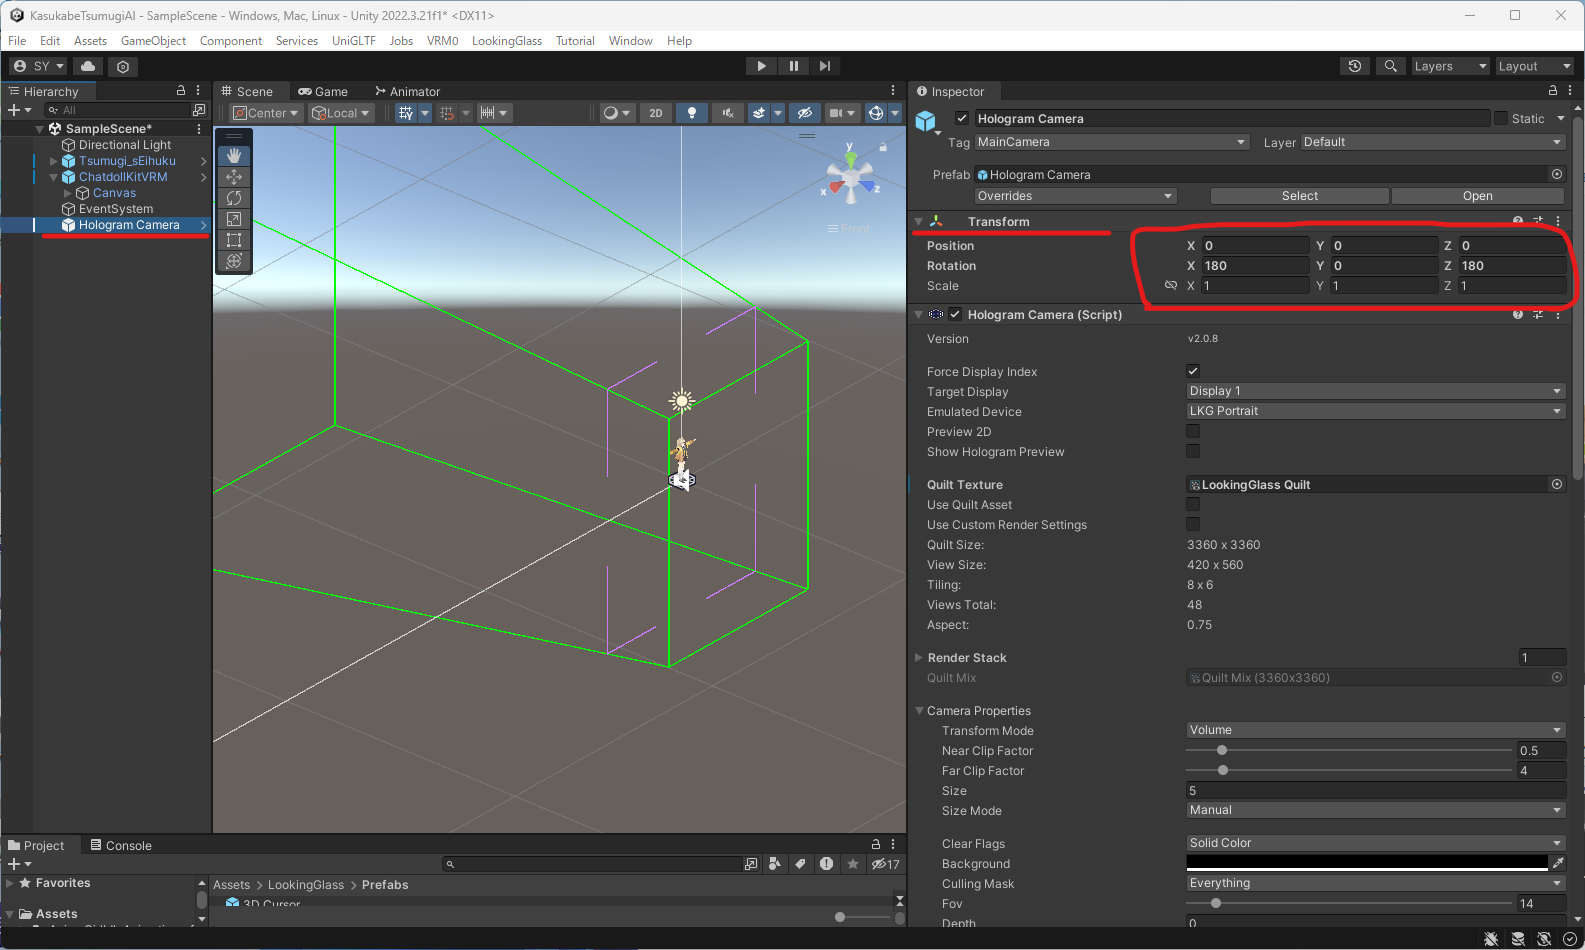1585x950 pixels.
Task: Open version control settings icon
Action: coord(123,66)
